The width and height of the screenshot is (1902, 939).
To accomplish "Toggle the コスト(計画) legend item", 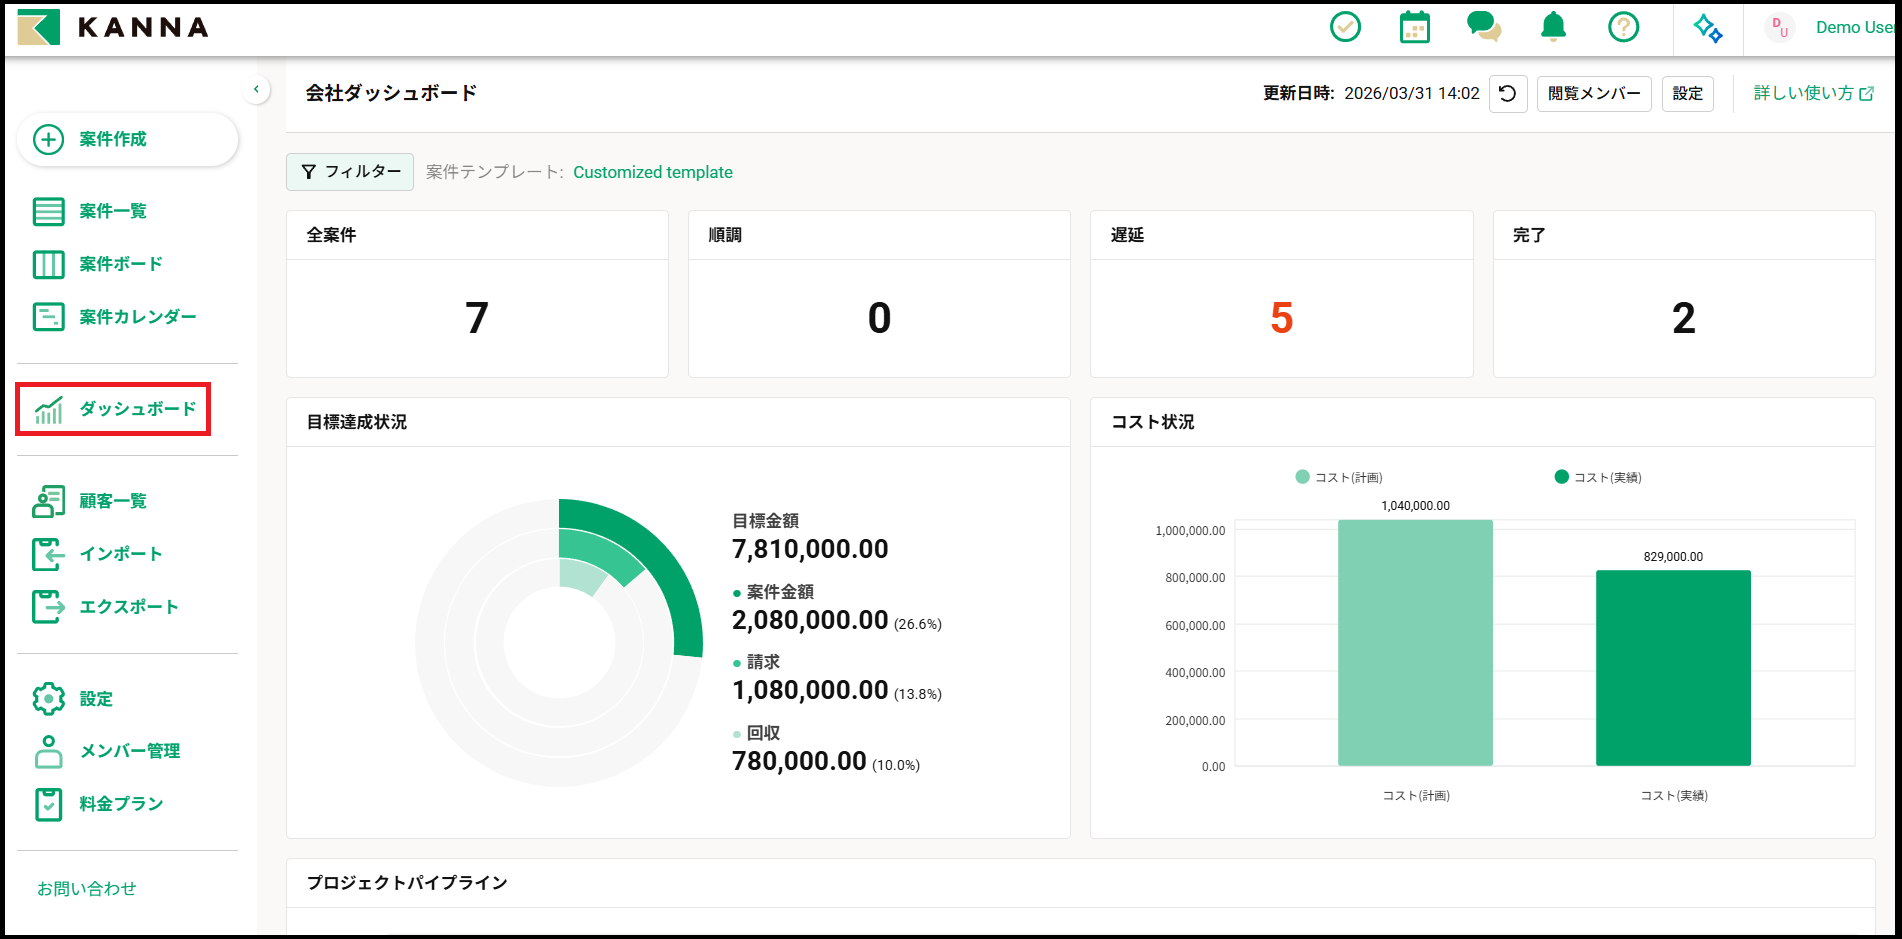I will click(1339, 477).
